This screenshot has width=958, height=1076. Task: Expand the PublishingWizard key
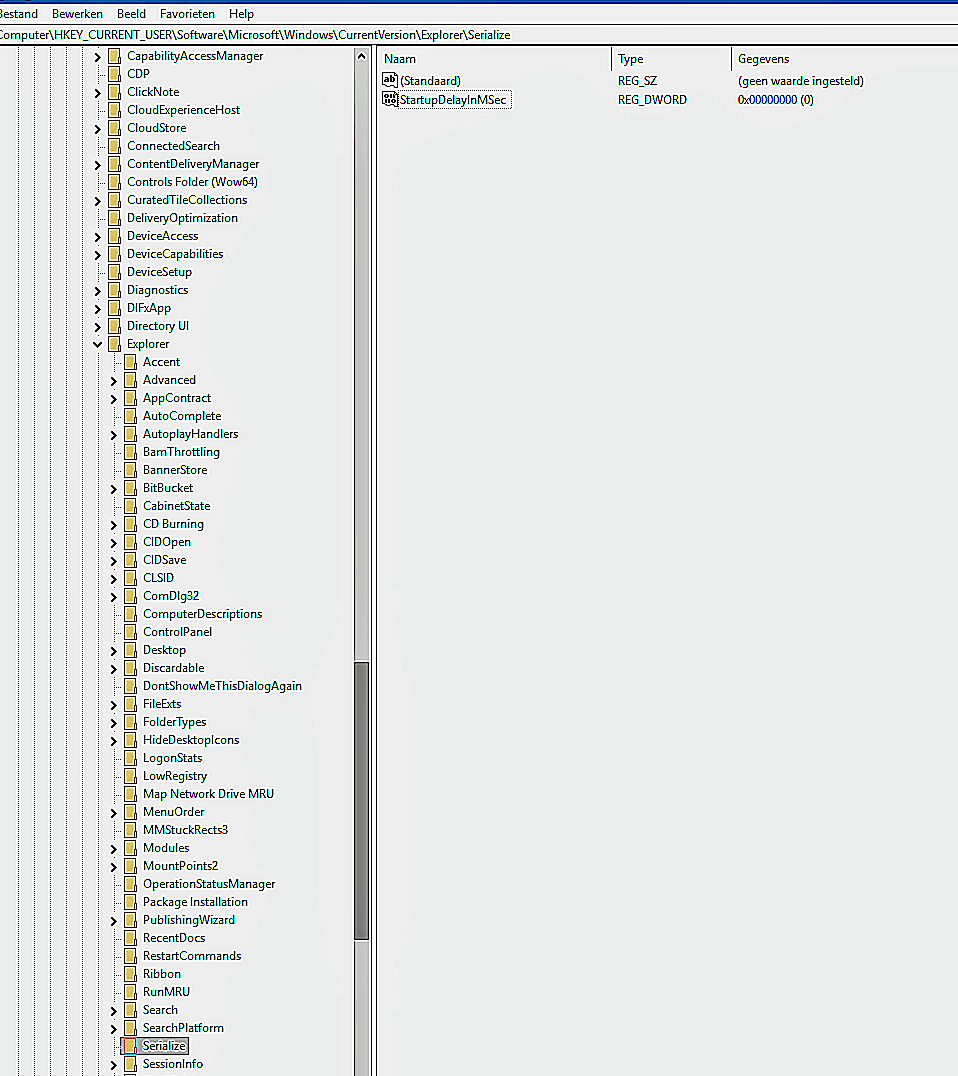coord(114,921)
